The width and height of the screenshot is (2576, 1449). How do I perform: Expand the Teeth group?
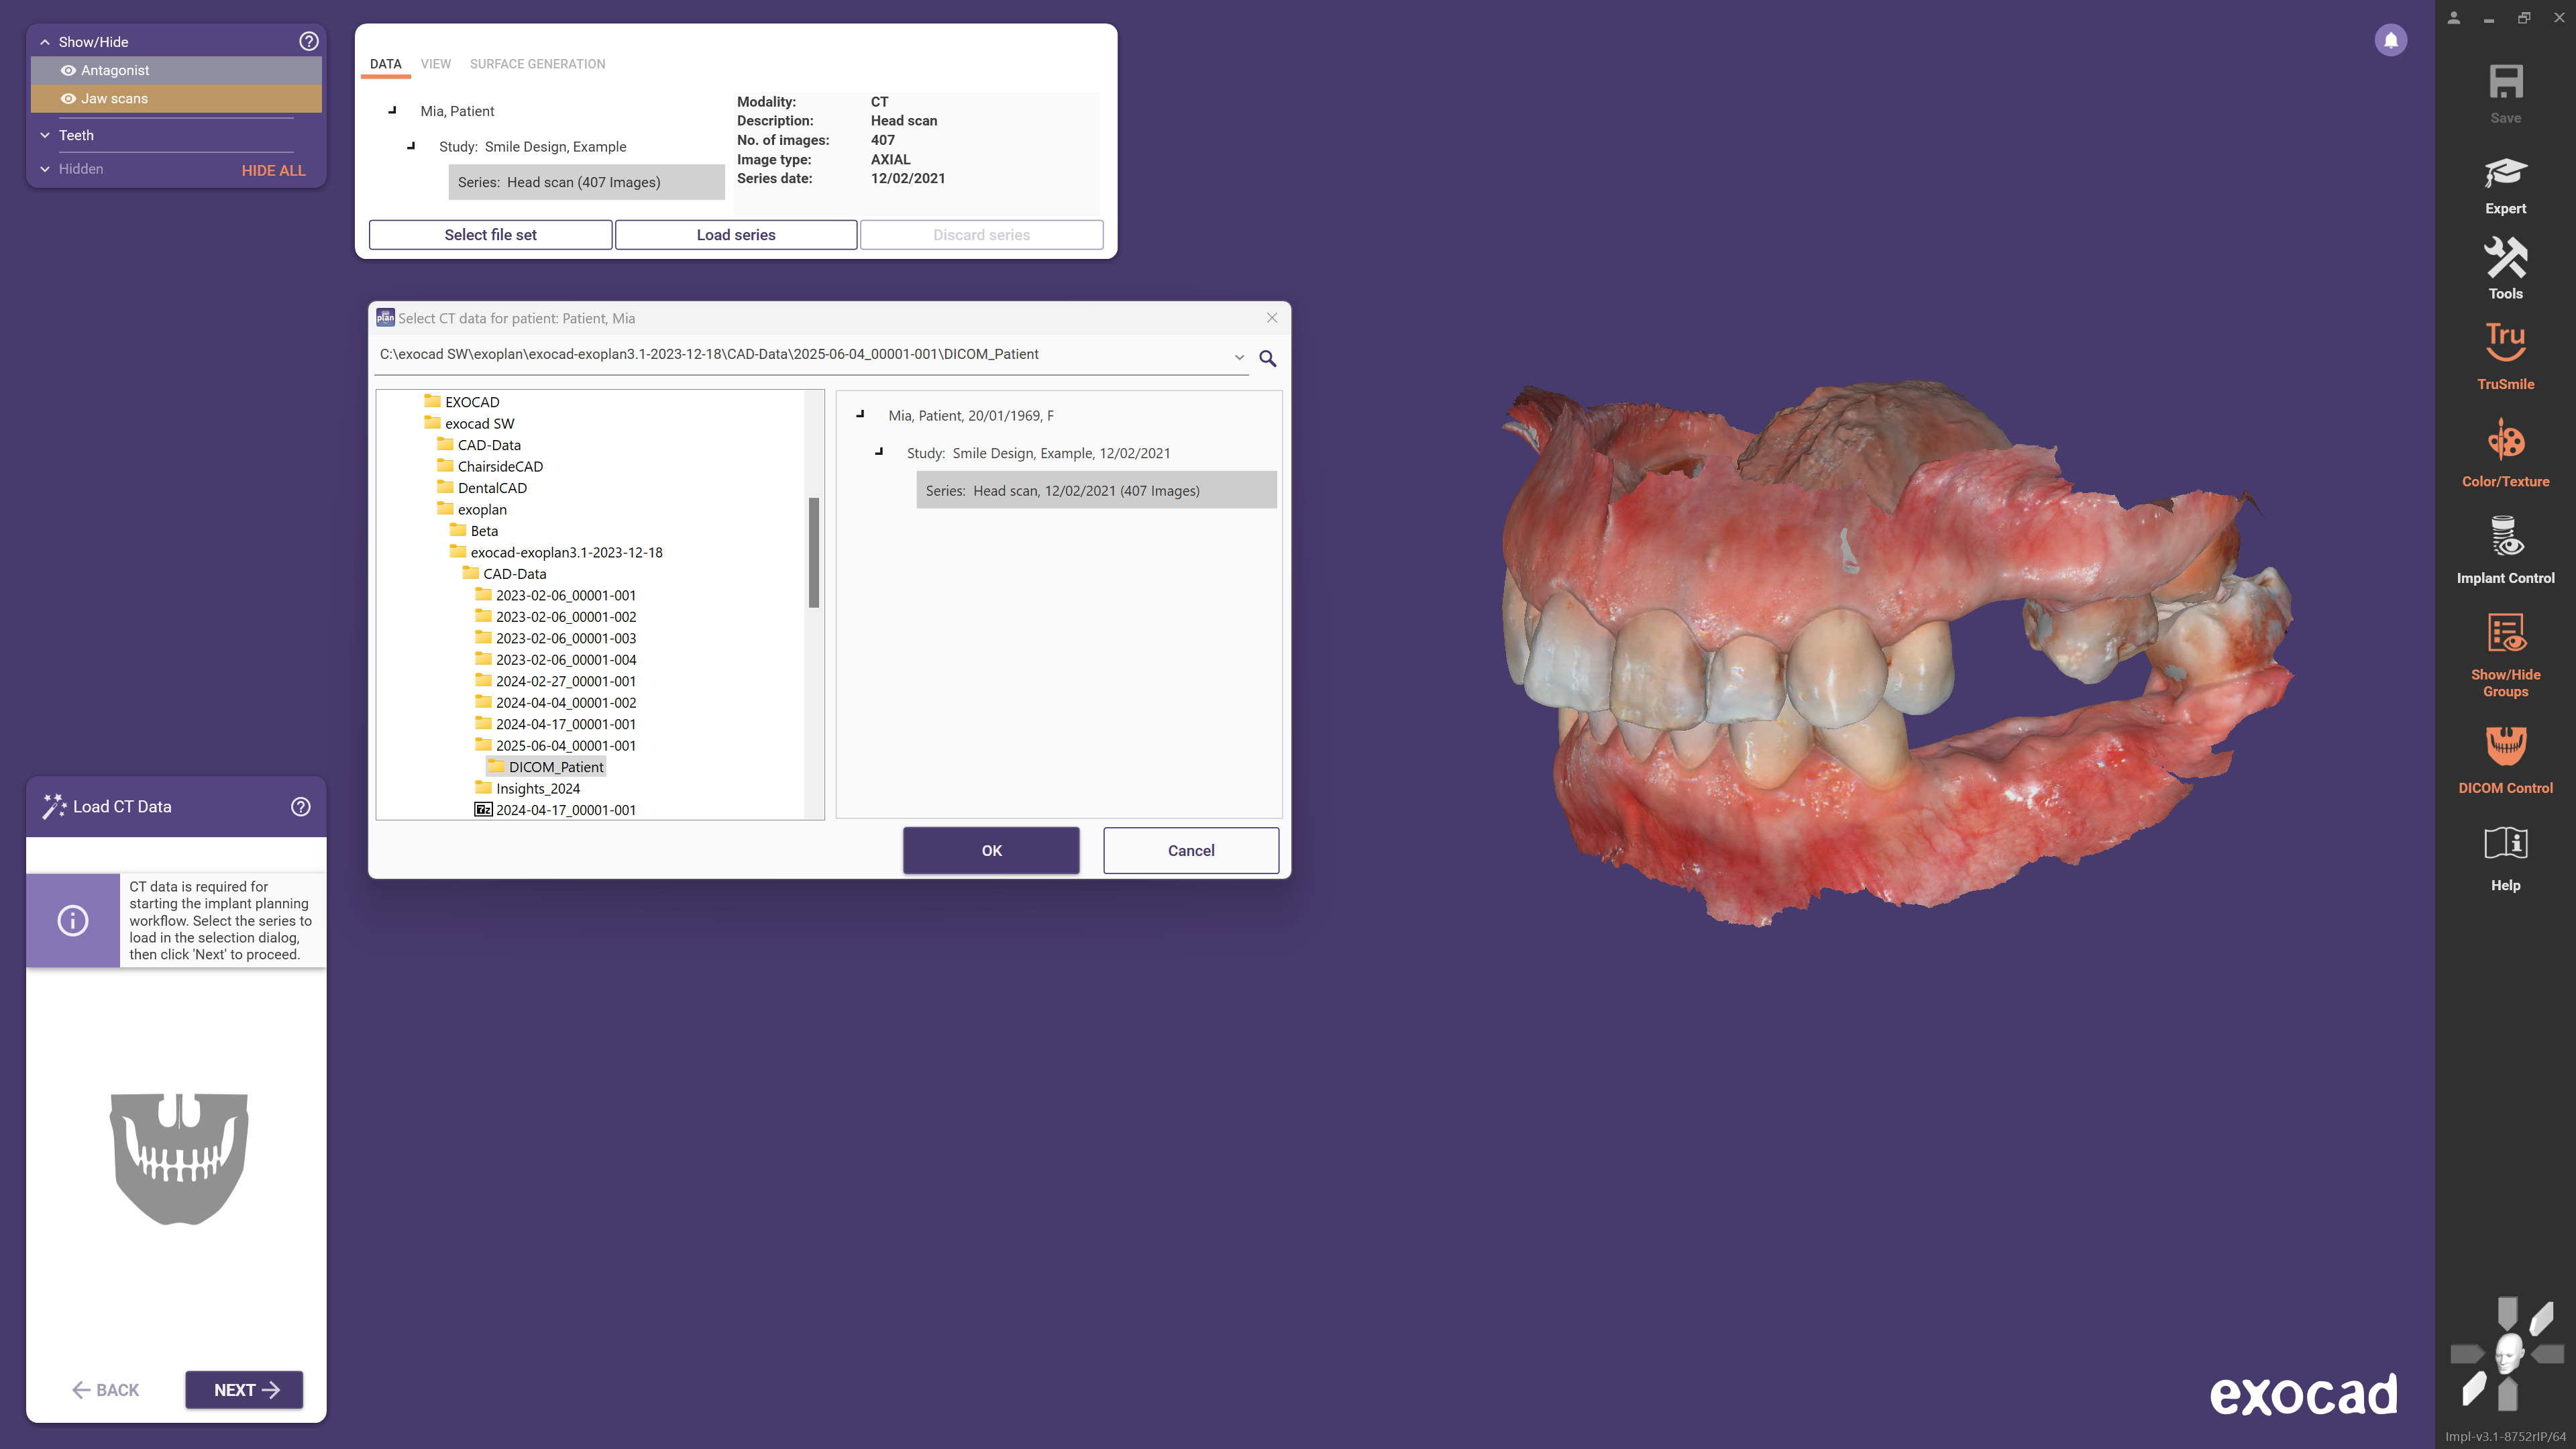(x=45, y=135)
